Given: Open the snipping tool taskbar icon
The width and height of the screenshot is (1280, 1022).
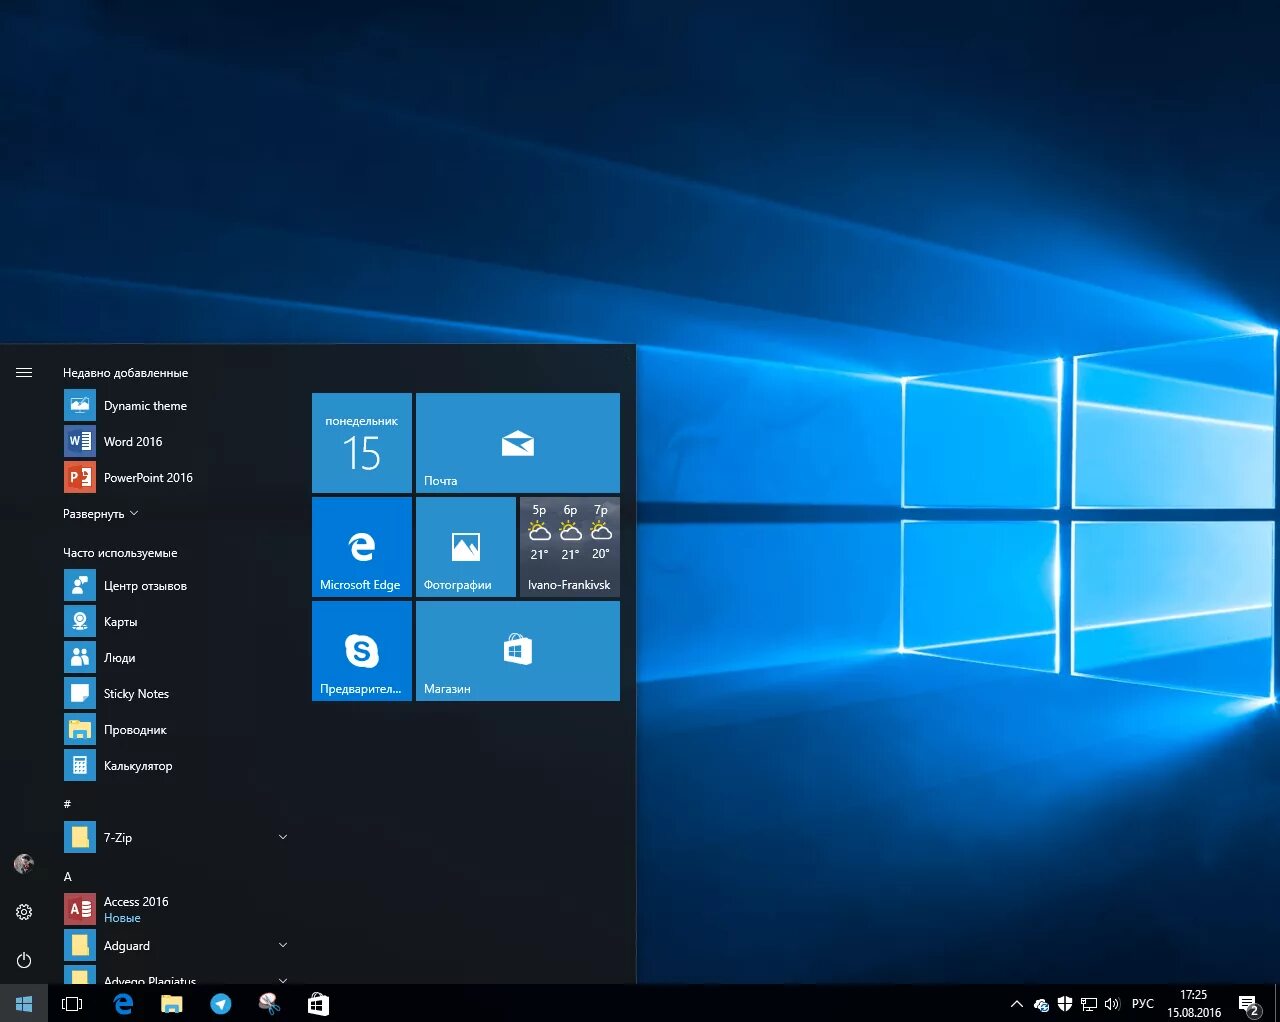Looking at the screenshot, I should click(x=269, y=1003).
